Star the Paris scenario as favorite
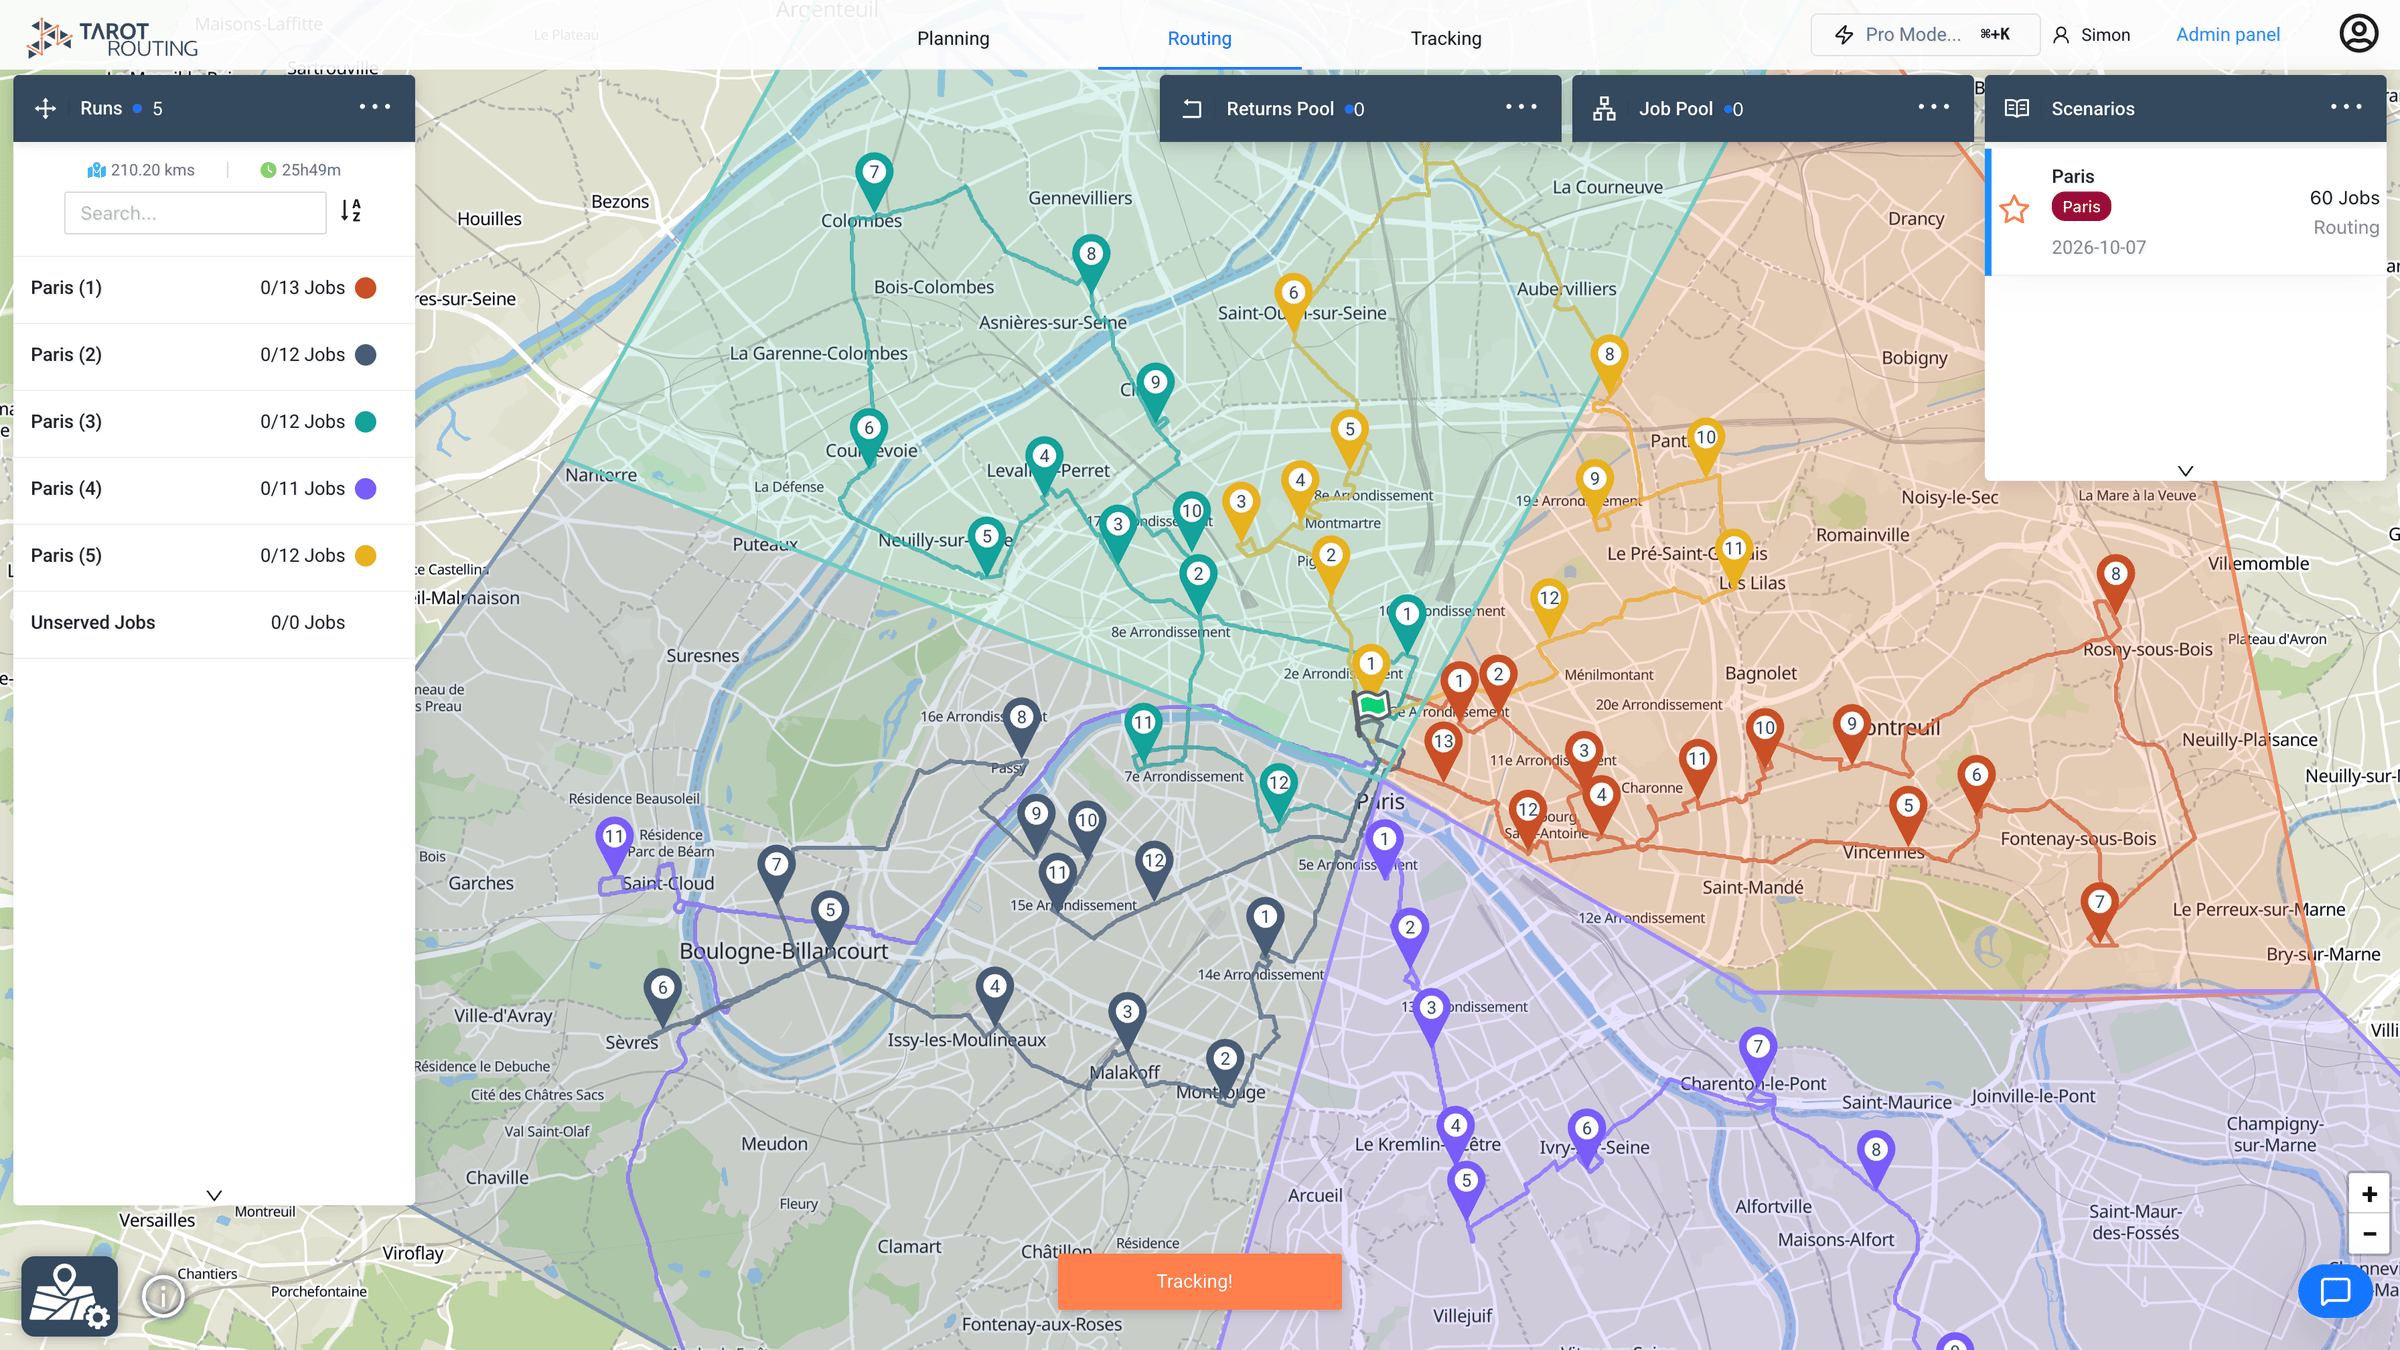This screenshot has height=1350, width=2400. tap(2014, 210)
